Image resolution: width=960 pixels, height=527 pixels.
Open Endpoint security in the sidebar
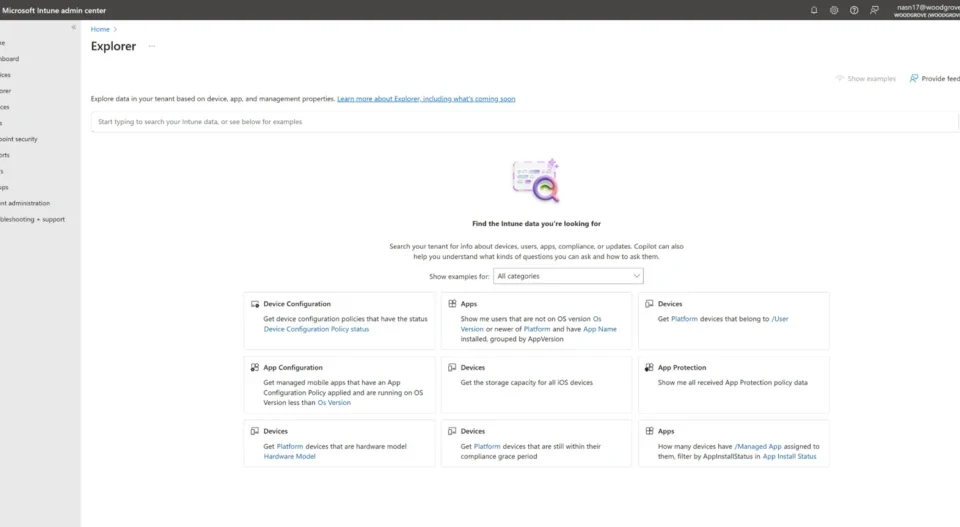pos(19,139)
